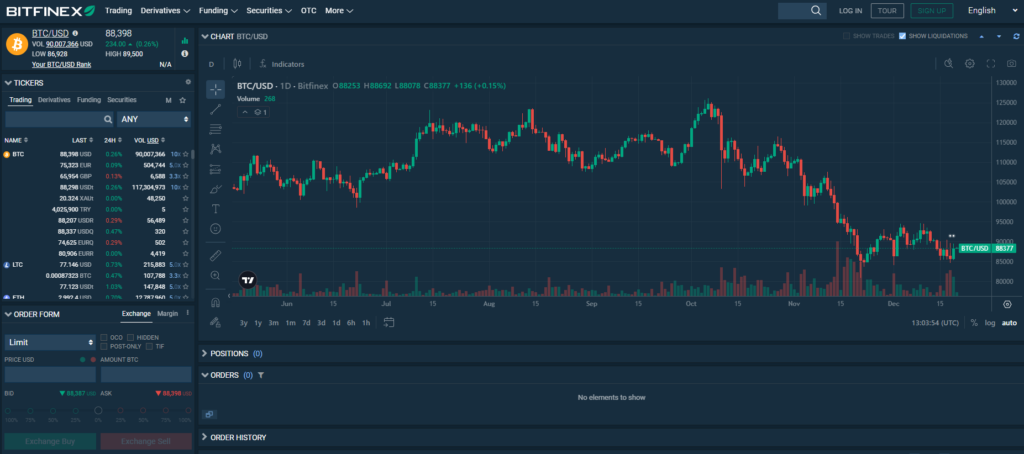The height and width of the screenshot is (454, 1024).
Task: Switch tickers to the Securities tab
Action: point(122,100)
